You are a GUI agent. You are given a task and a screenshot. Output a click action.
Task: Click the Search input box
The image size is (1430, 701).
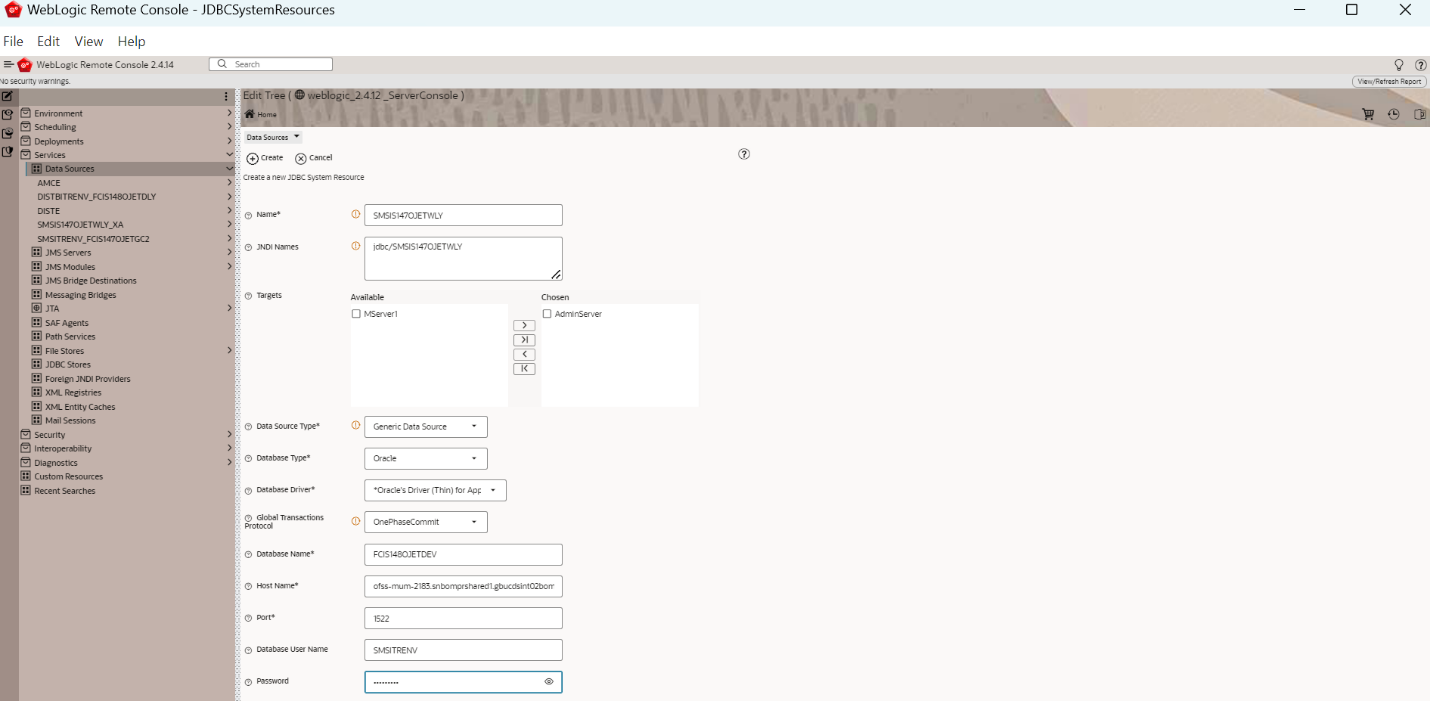point(271,64)
